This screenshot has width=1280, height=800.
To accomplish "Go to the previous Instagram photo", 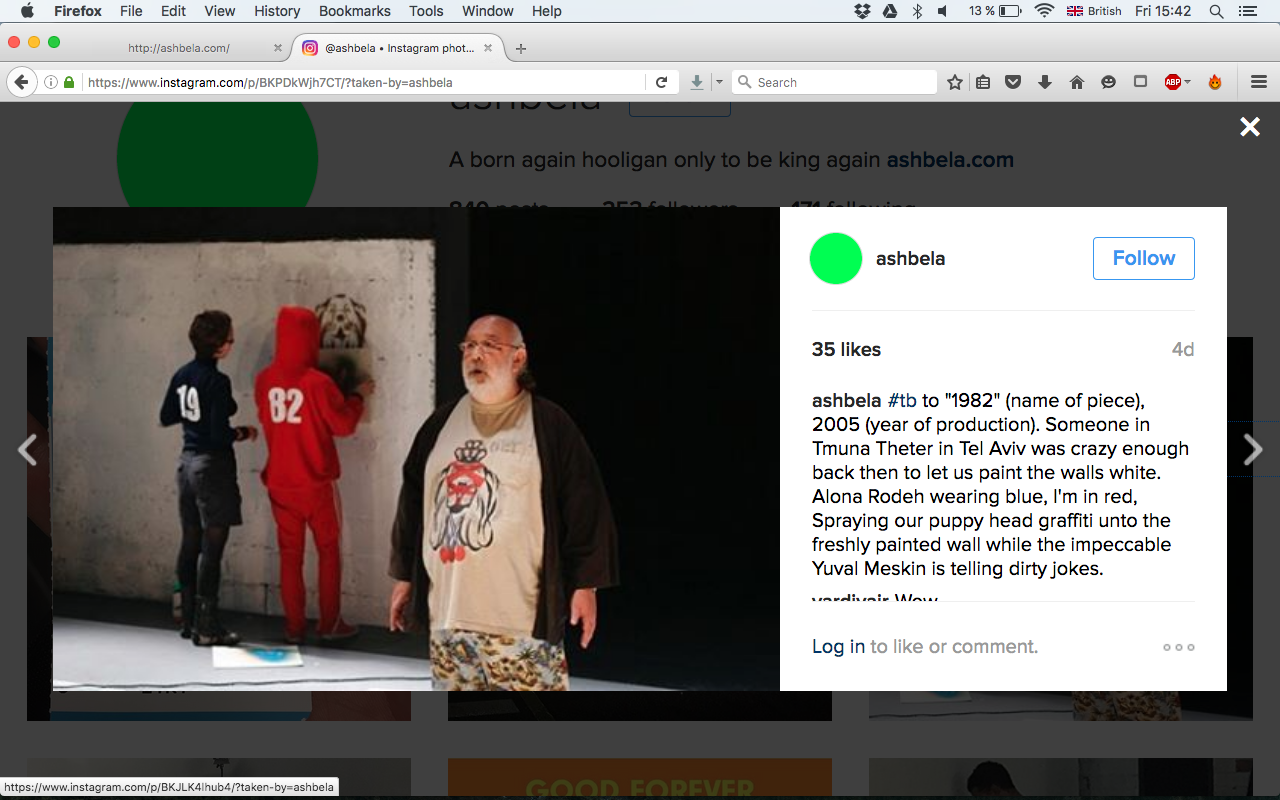I will 27,450.
